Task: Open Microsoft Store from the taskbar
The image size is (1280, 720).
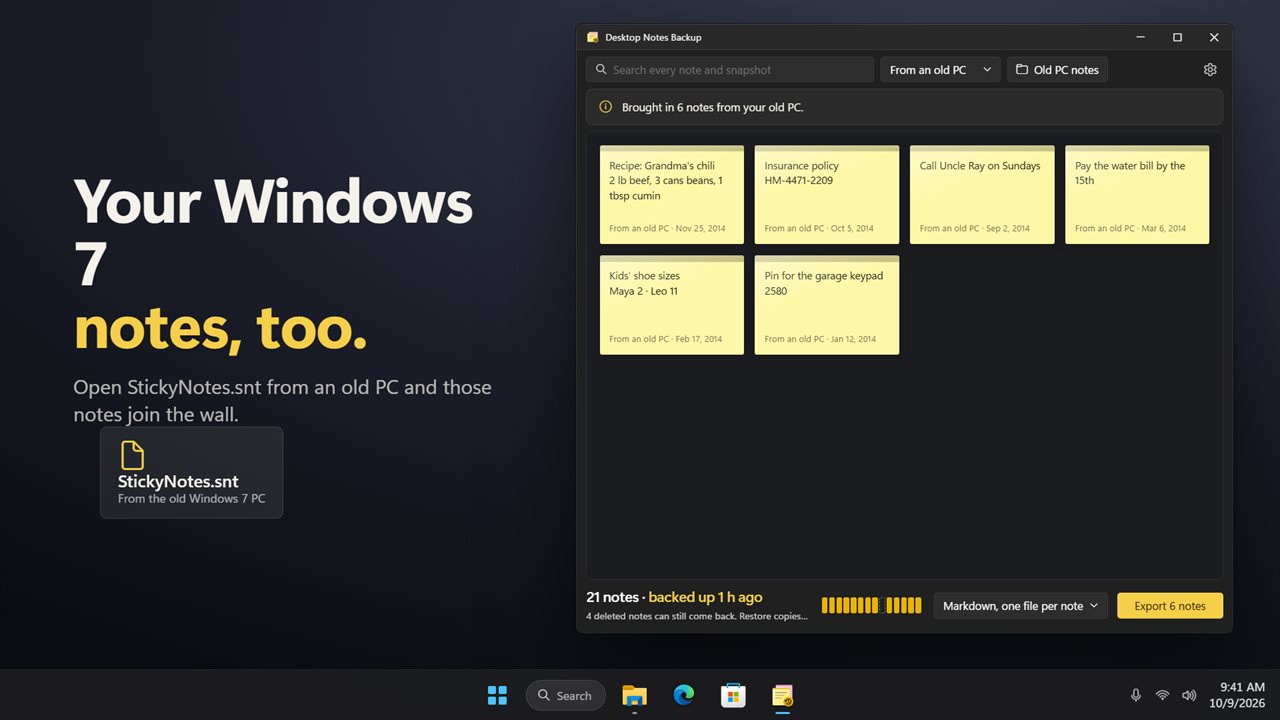Action: (x=733, y=695)
